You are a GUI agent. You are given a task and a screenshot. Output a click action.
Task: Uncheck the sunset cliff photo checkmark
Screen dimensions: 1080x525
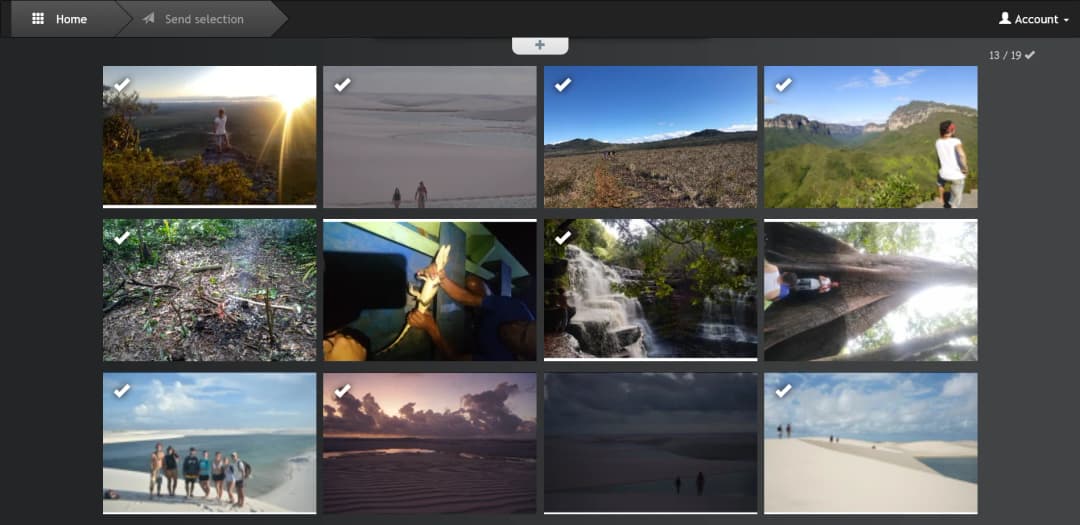pyautogui.click(x=122, y=84)
